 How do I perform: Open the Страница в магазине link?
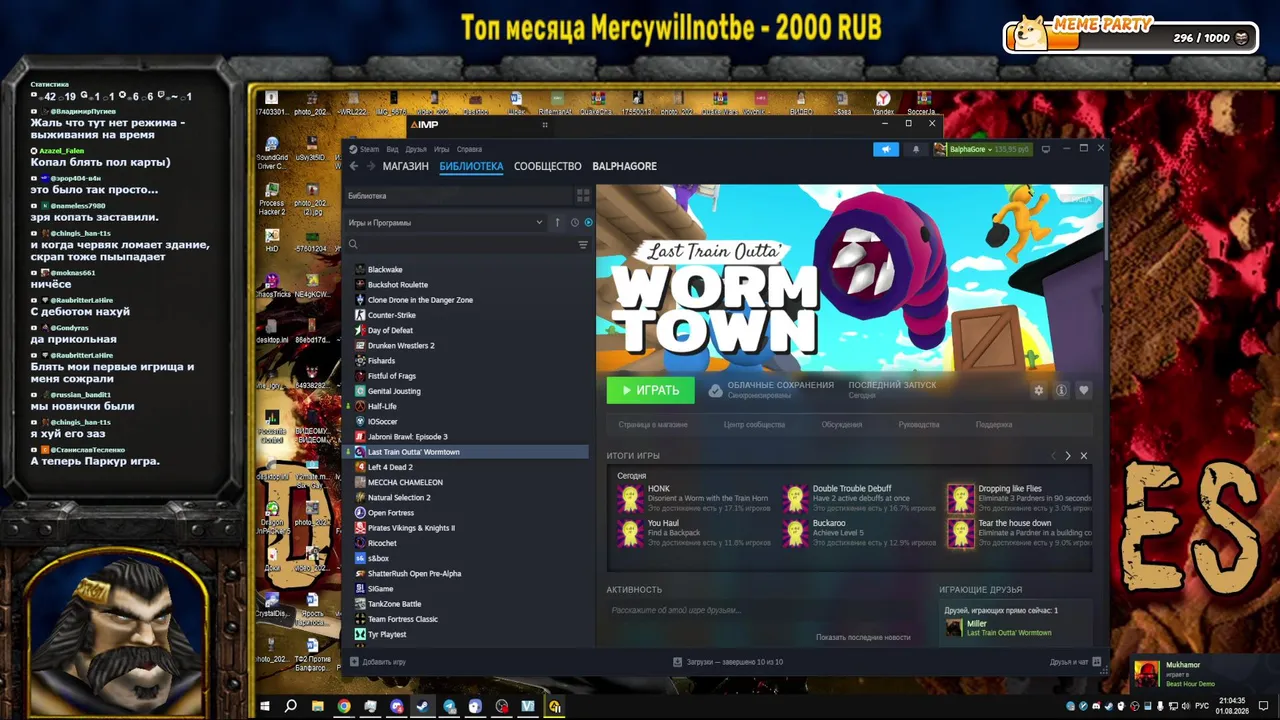[653, 425]
